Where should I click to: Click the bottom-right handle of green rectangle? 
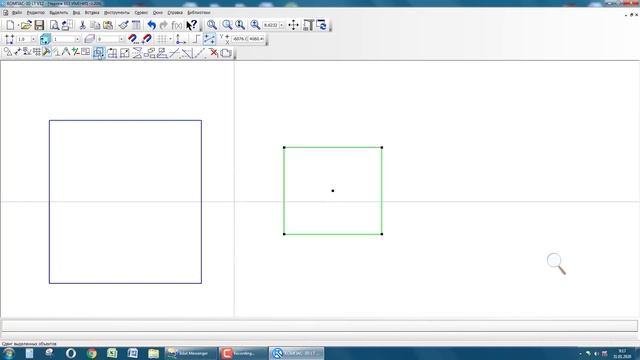point(382,234)
